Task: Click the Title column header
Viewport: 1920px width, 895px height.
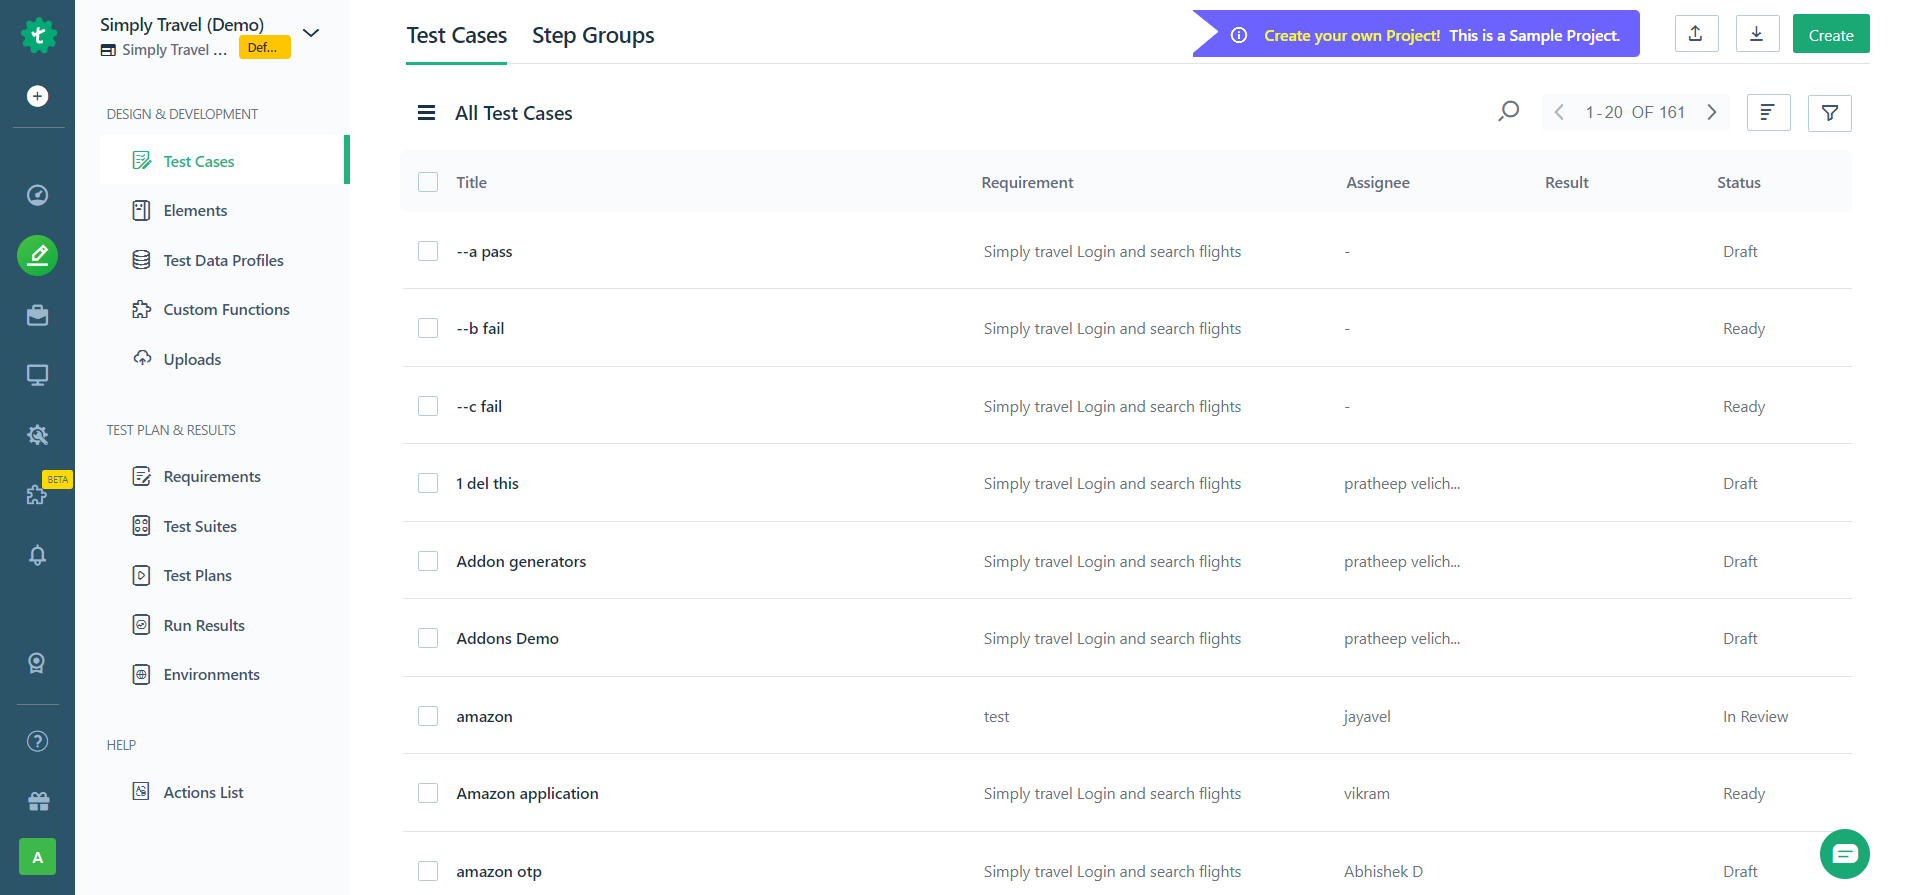Action: pyautogui.click(x=471, y=182)
